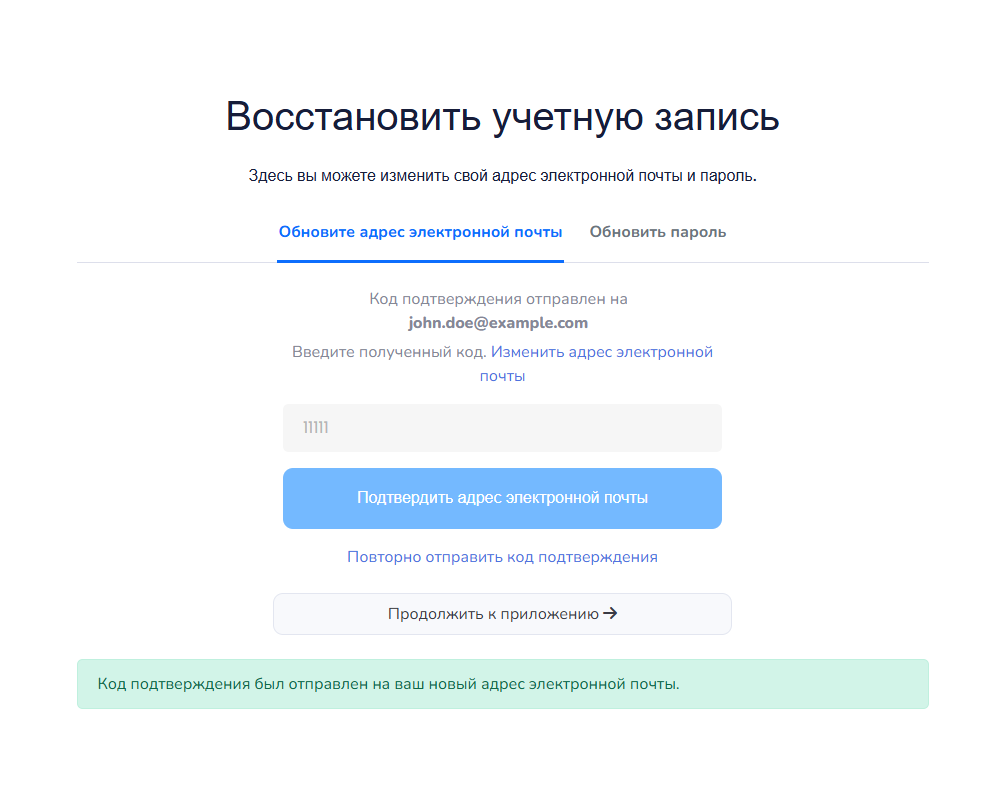Switch to the Обновить пароль tab

tap(657, 232)
